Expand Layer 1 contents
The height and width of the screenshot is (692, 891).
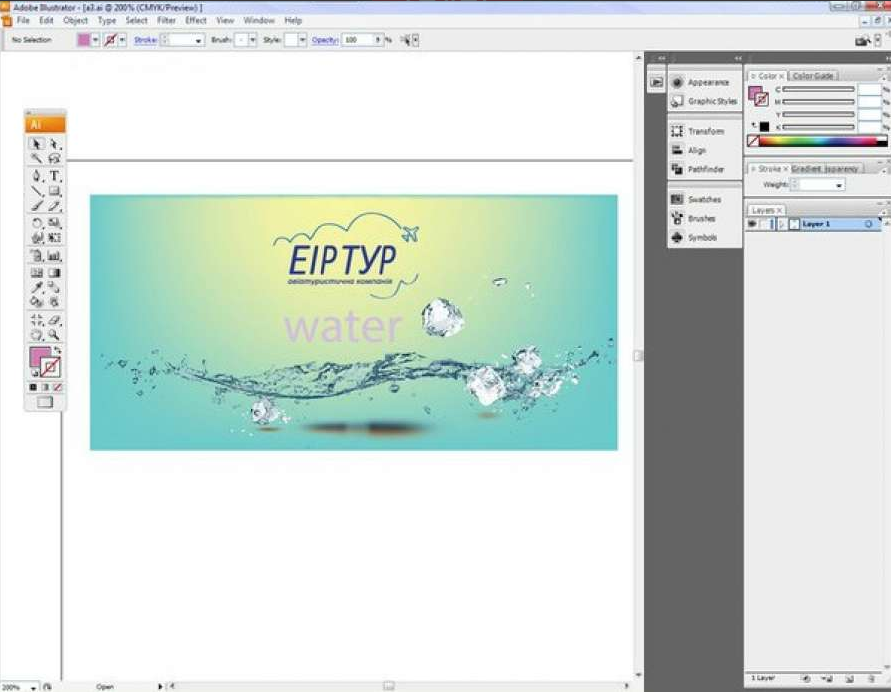point(782,224)
